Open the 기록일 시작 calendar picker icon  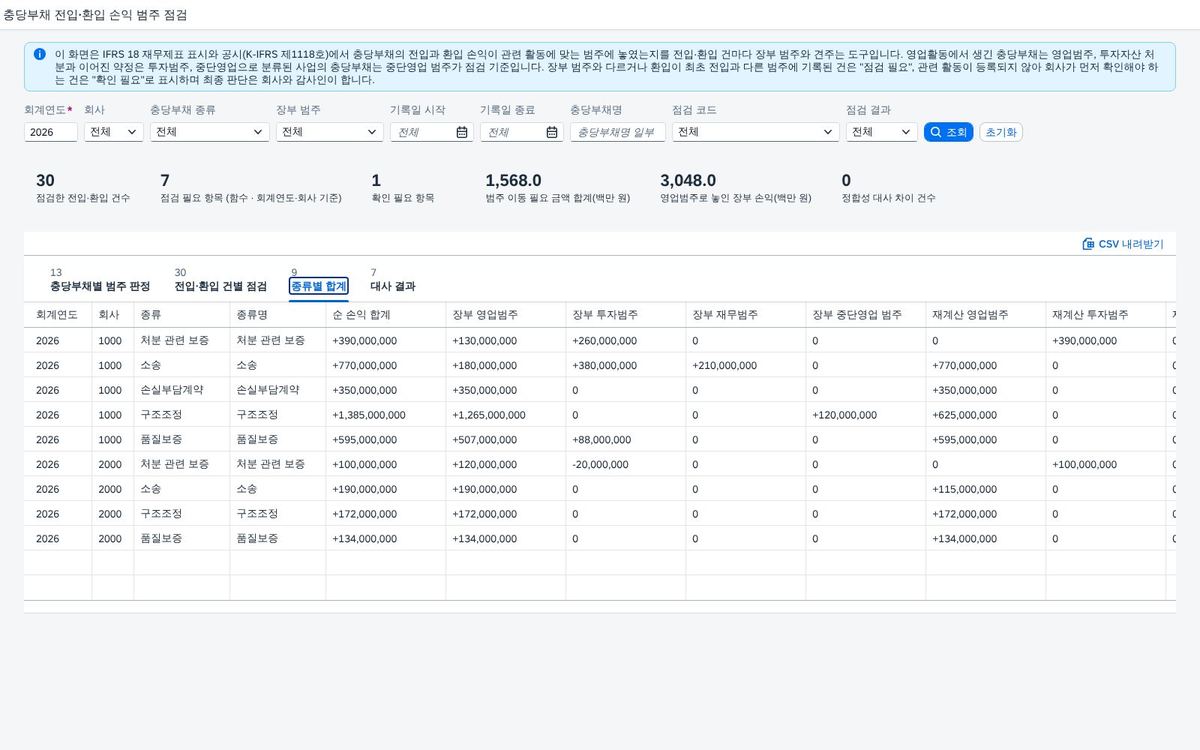pyautogui.click(x=462, y=132)
